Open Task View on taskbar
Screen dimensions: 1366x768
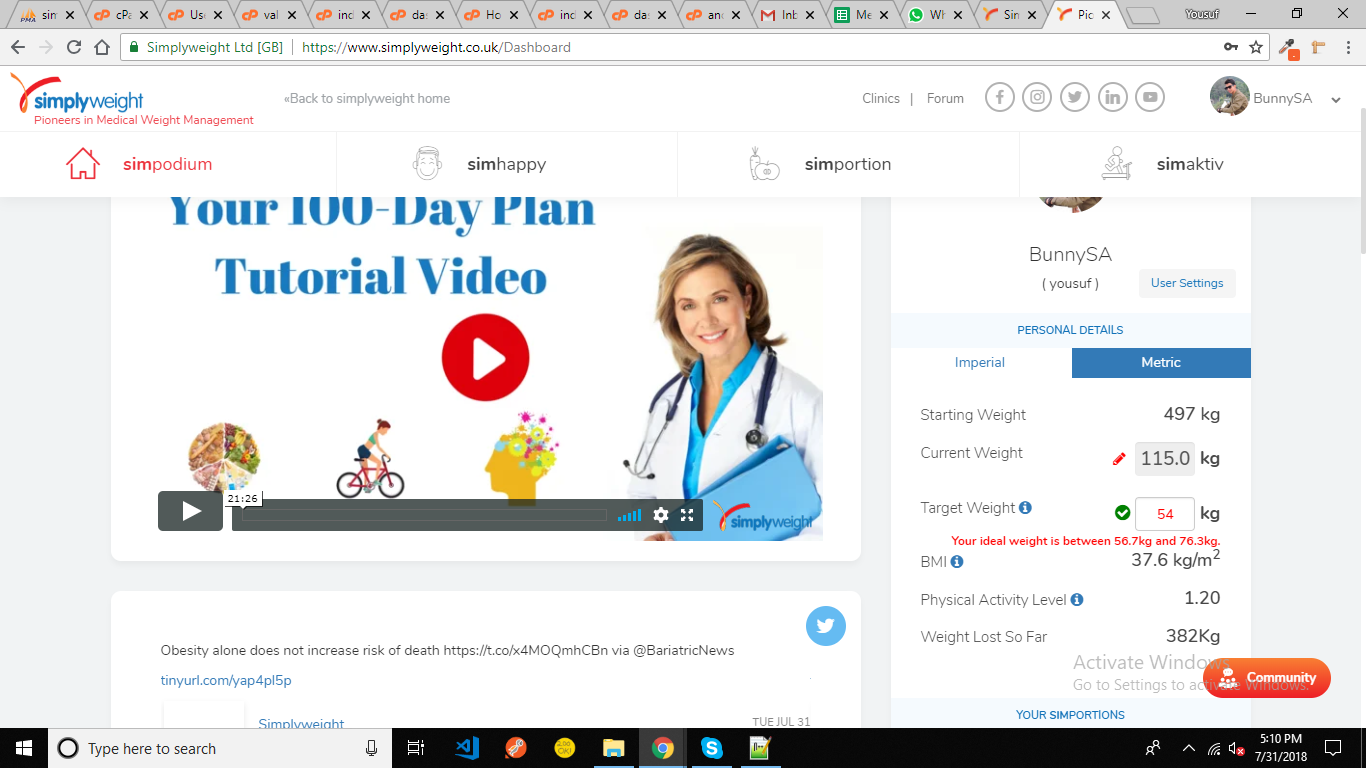(x=416, y=748)
